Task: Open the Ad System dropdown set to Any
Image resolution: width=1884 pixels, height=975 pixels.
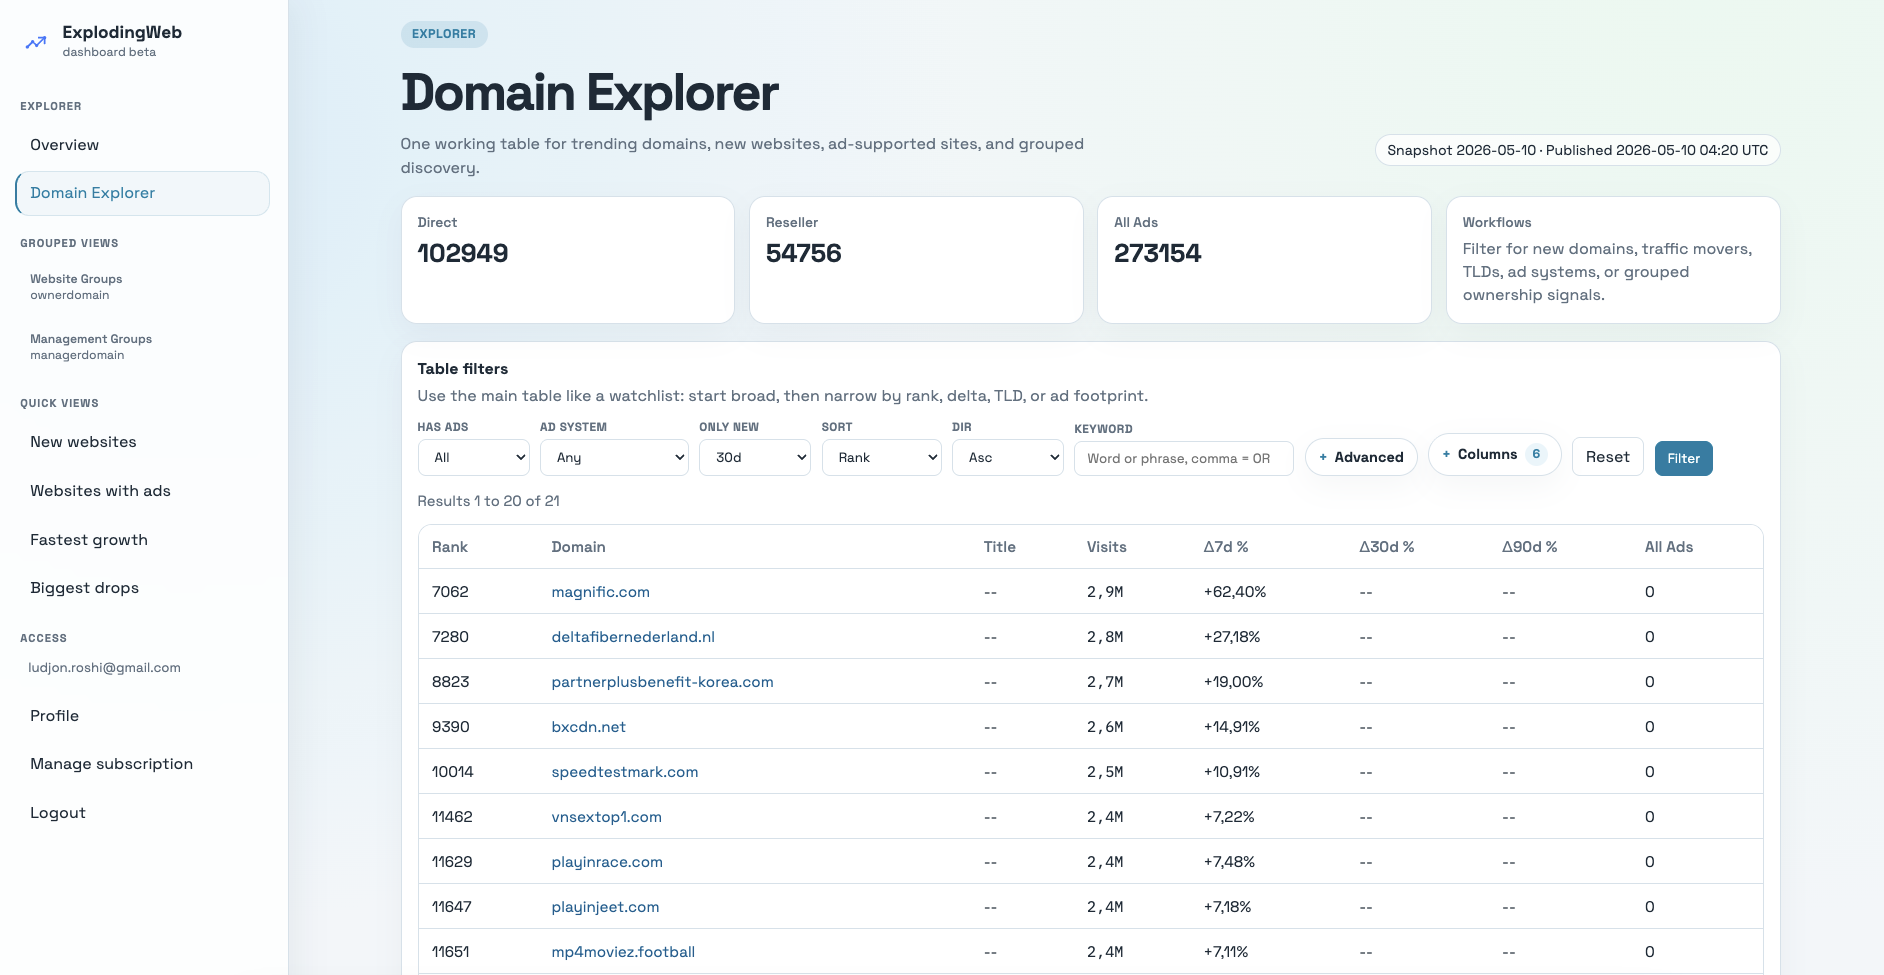Action: coord(614,458)
